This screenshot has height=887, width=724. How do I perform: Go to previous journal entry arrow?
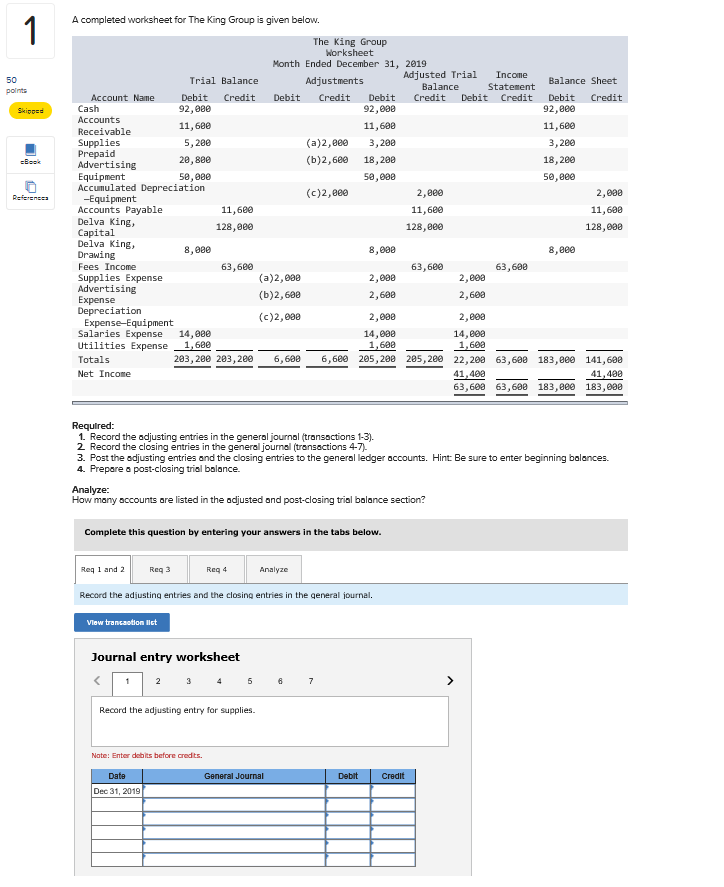click(x=97, y=681)
